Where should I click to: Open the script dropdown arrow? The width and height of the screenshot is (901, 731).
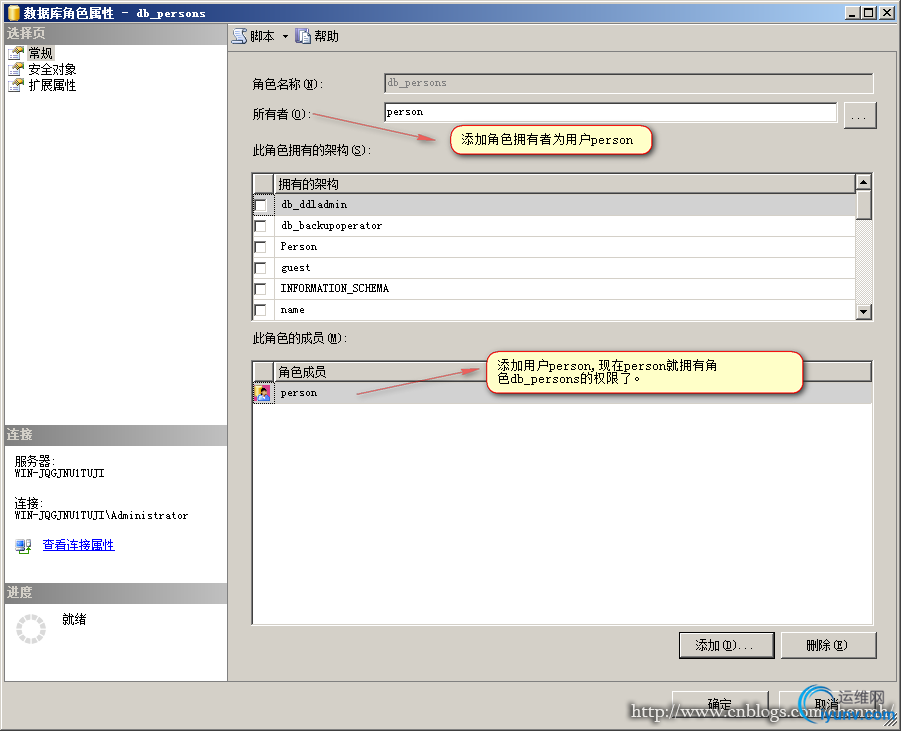(285, 37)
